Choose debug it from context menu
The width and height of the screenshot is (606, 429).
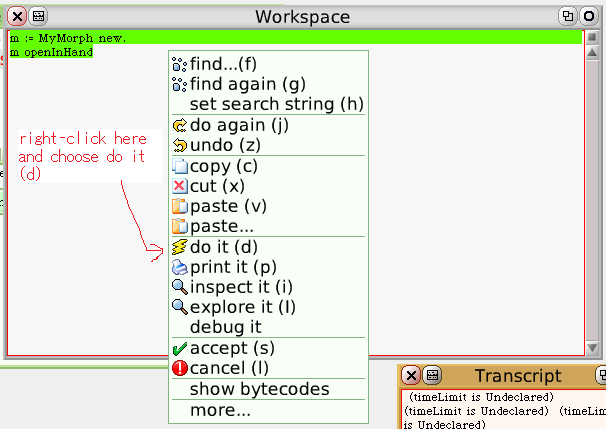click(226, 327)
